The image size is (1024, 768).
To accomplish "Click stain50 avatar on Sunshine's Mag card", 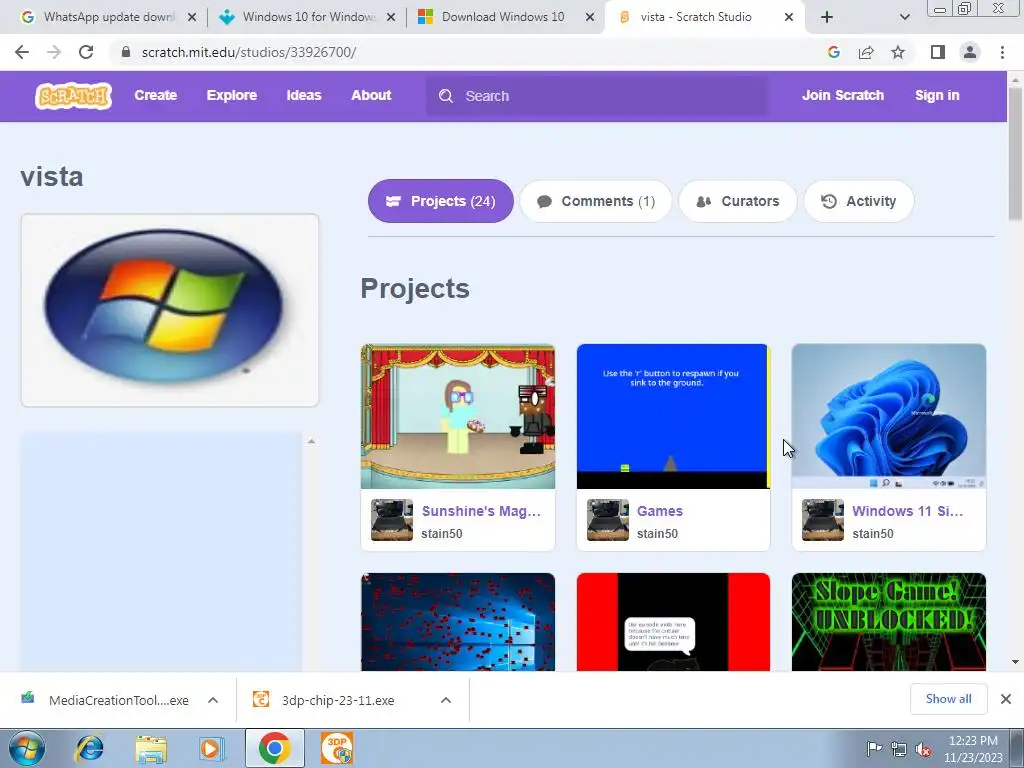I will [392, 520].
